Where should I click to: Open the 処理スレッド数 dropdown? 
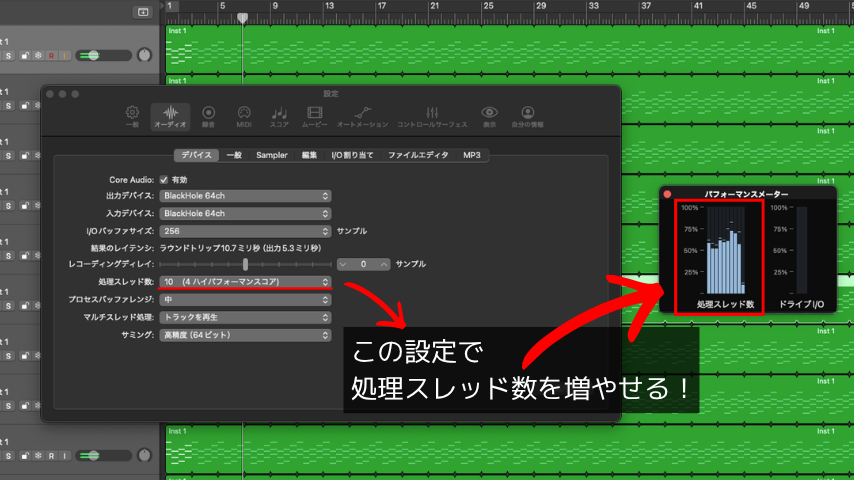(x=245, y=282)
